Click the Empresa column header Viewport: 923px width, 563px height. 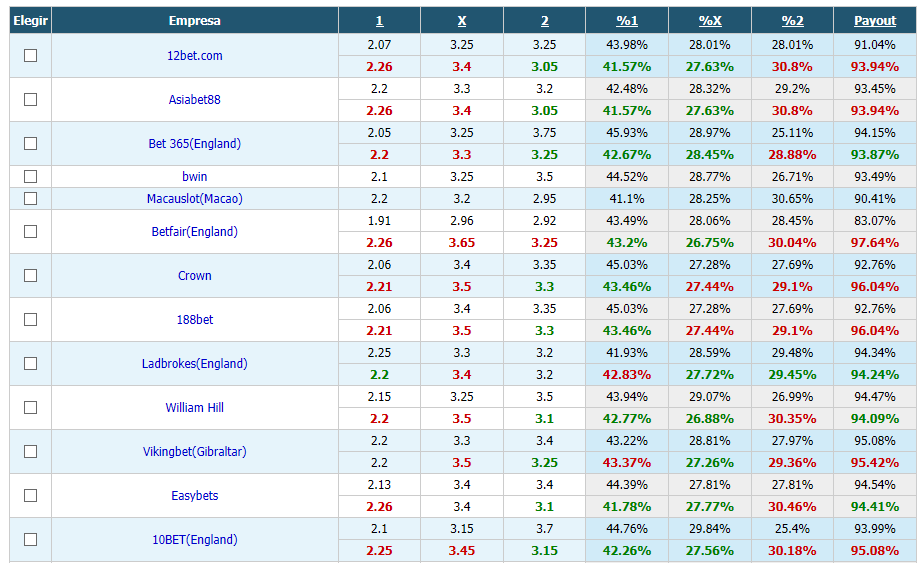(195, 21)
